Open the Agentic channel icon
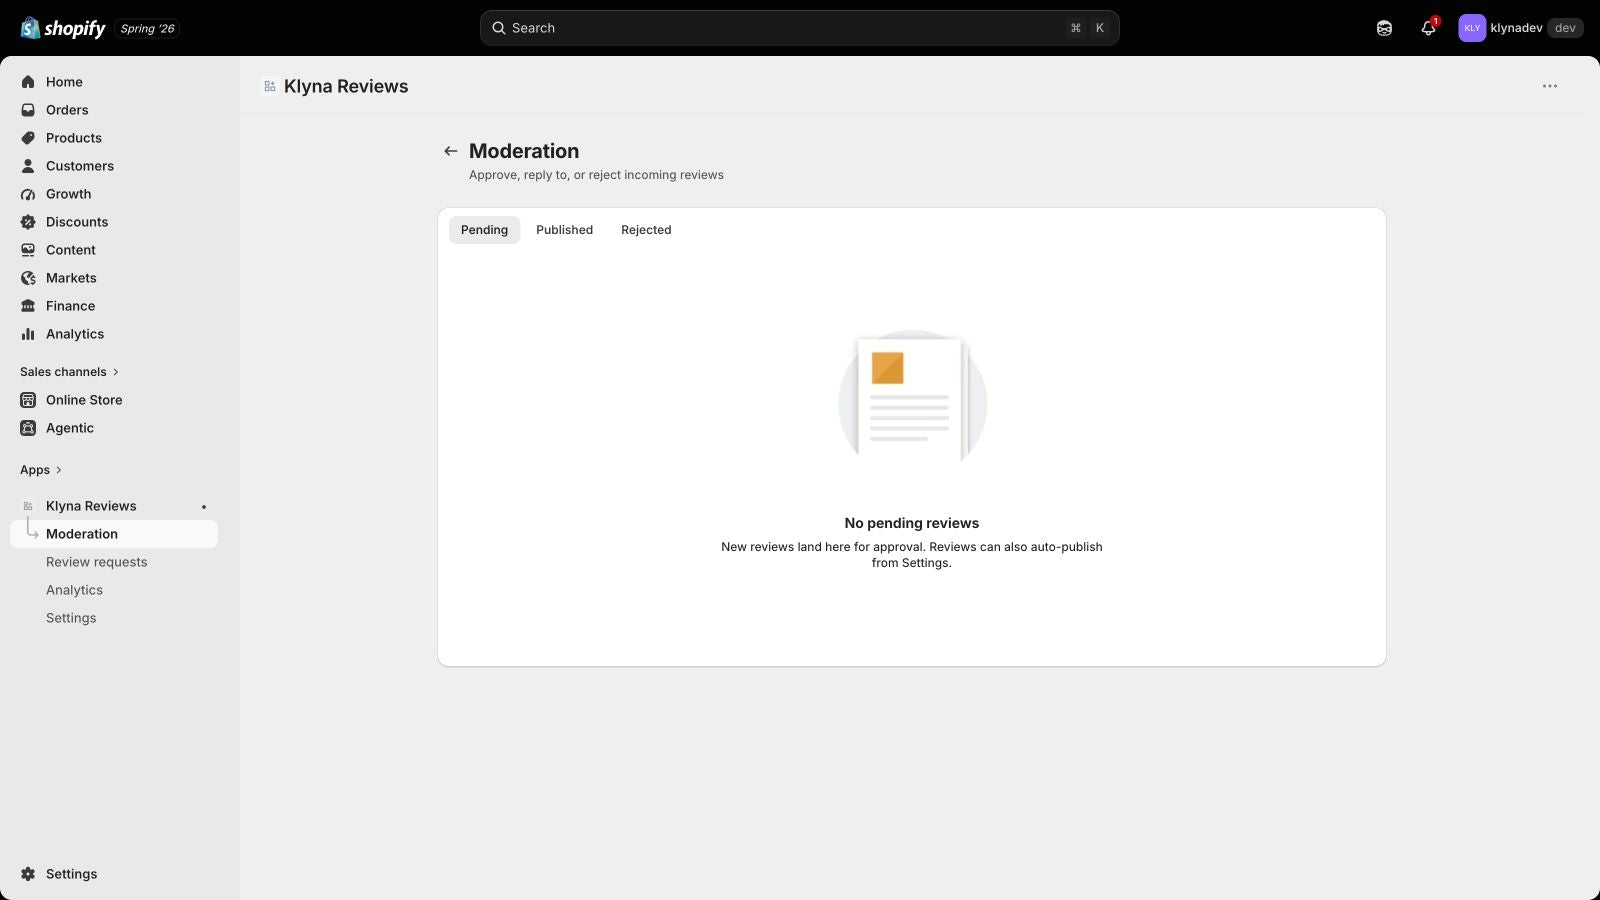Viewport: 1600px width, 900px height. pyautogui.click(x=28, y=428)
